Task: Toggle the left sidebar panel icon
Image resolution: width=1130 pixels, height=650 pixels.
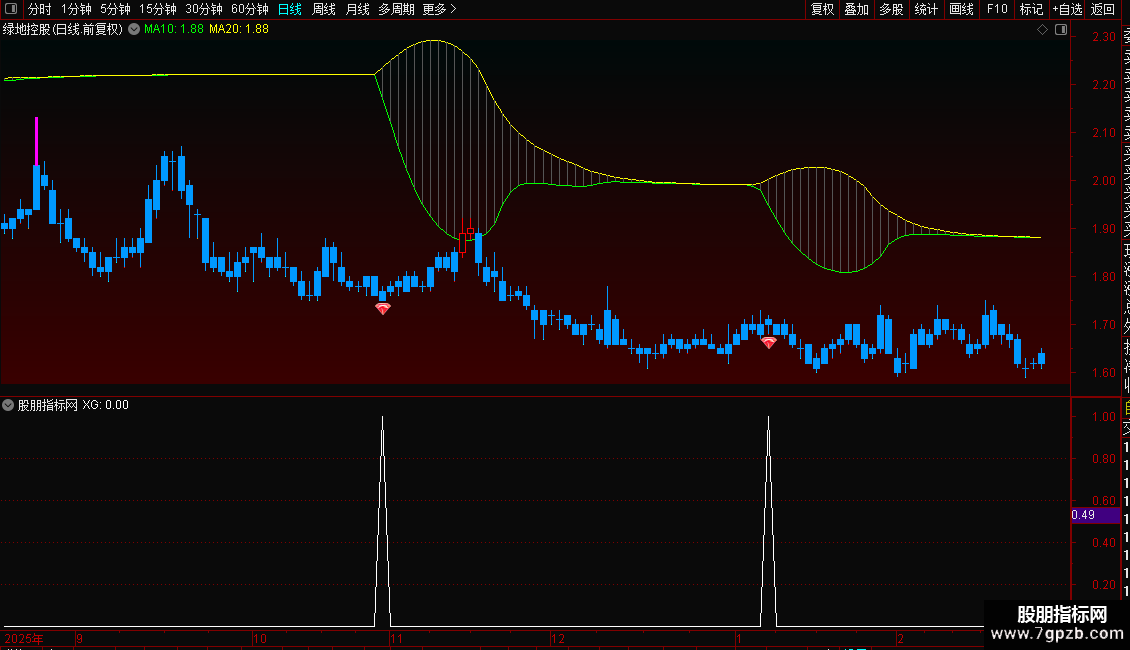Action: [x=11, y=9]
